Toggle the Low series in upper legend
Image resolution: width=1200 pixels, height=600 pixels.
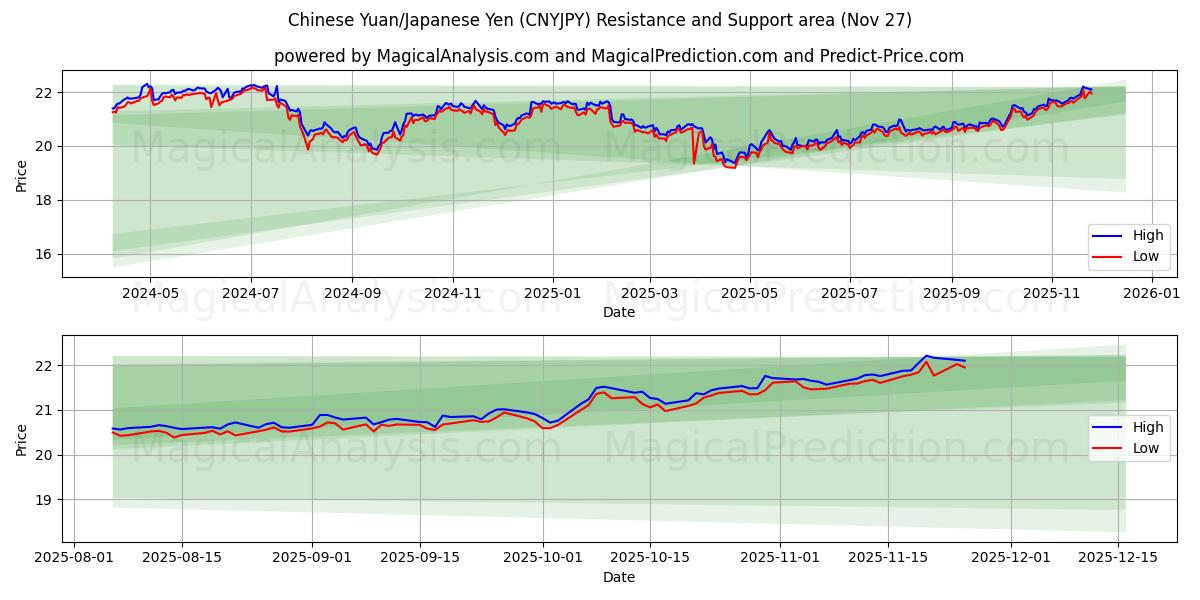pos(1146,255)
